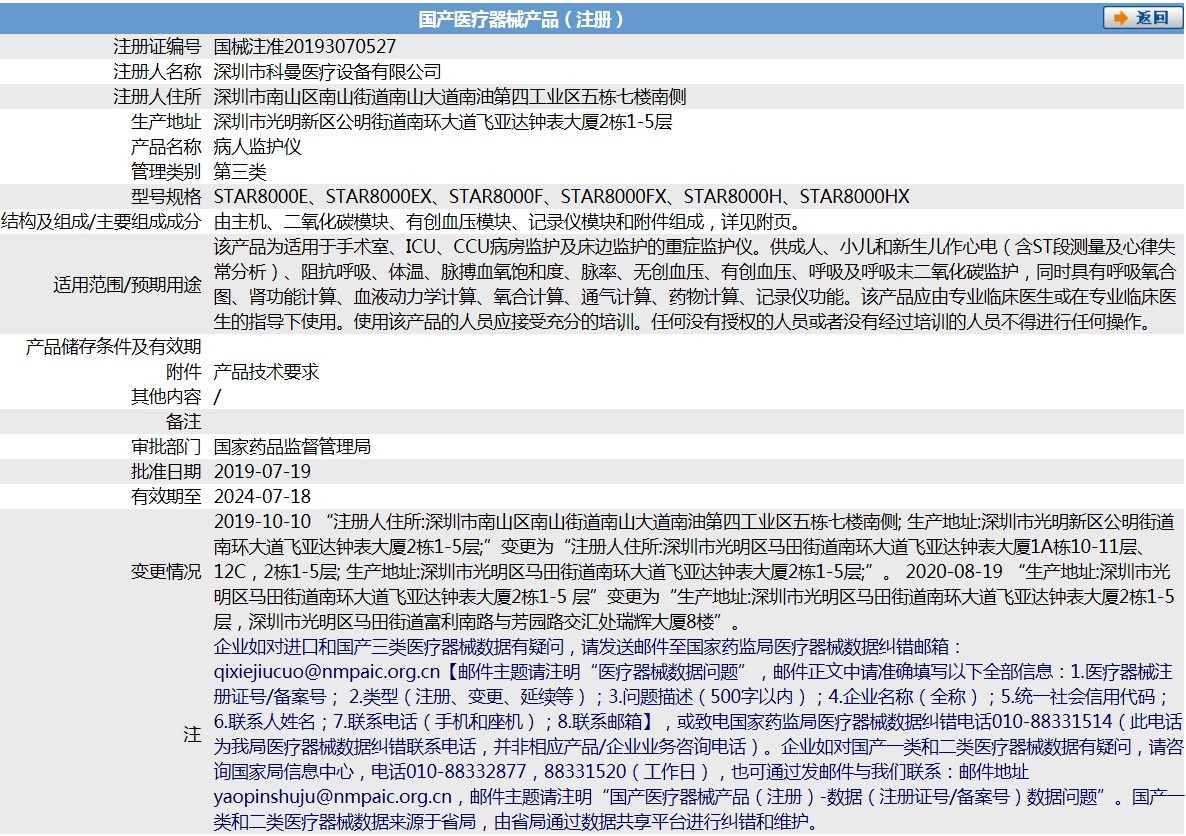Click production address ending 2栋1-5层 in 生产地址 row
1186x836 pixels.
point(443,121)
